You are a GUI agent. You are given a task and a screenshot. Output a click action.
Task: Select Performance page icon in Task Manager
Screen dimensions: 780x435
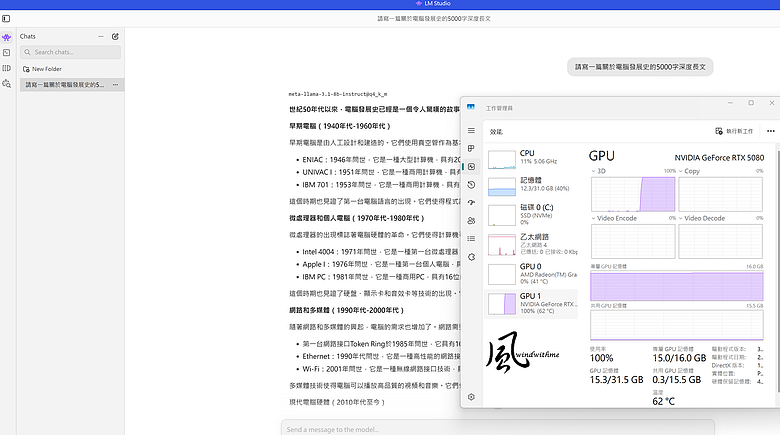tap(471, 167)
